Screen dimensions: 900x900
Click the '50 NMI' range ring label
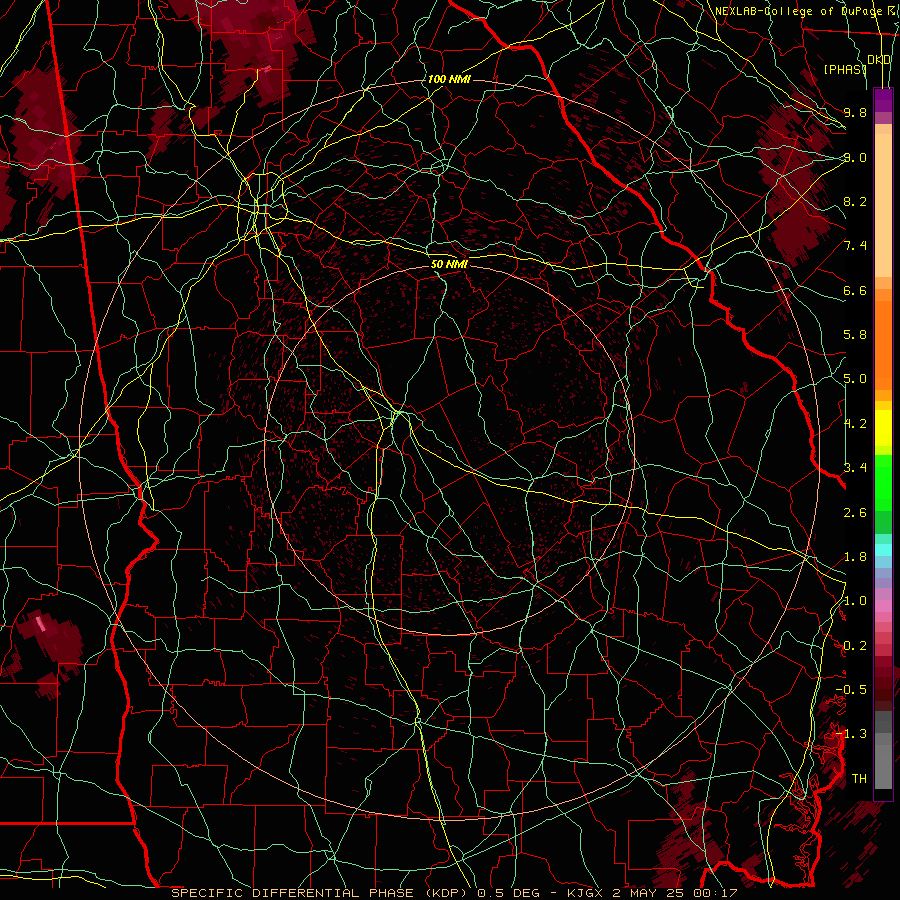coord(449,265)
